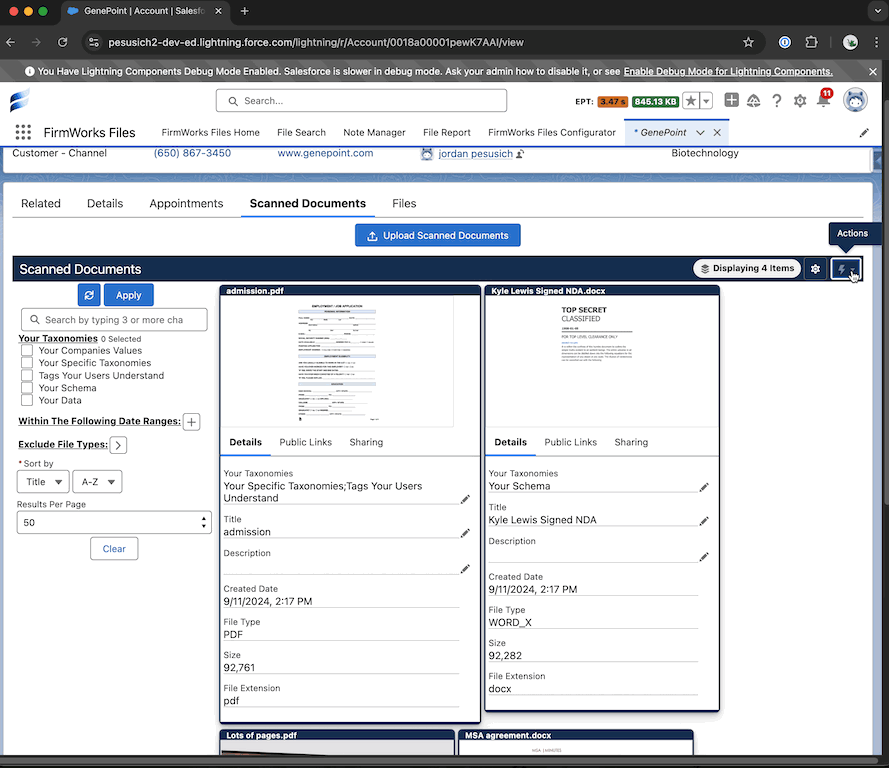Open the notifications bell icon
This screenshot has width=889, height=768.
tap(823, 101)
